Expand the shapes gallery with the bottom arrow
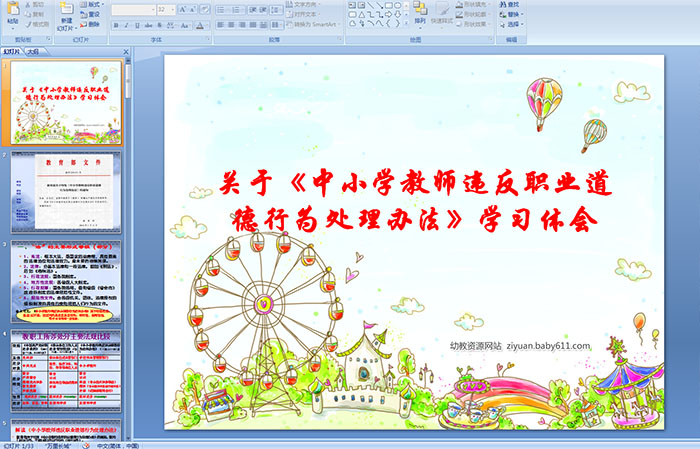This screenshot has width=700, height=449. click(406, 23)
